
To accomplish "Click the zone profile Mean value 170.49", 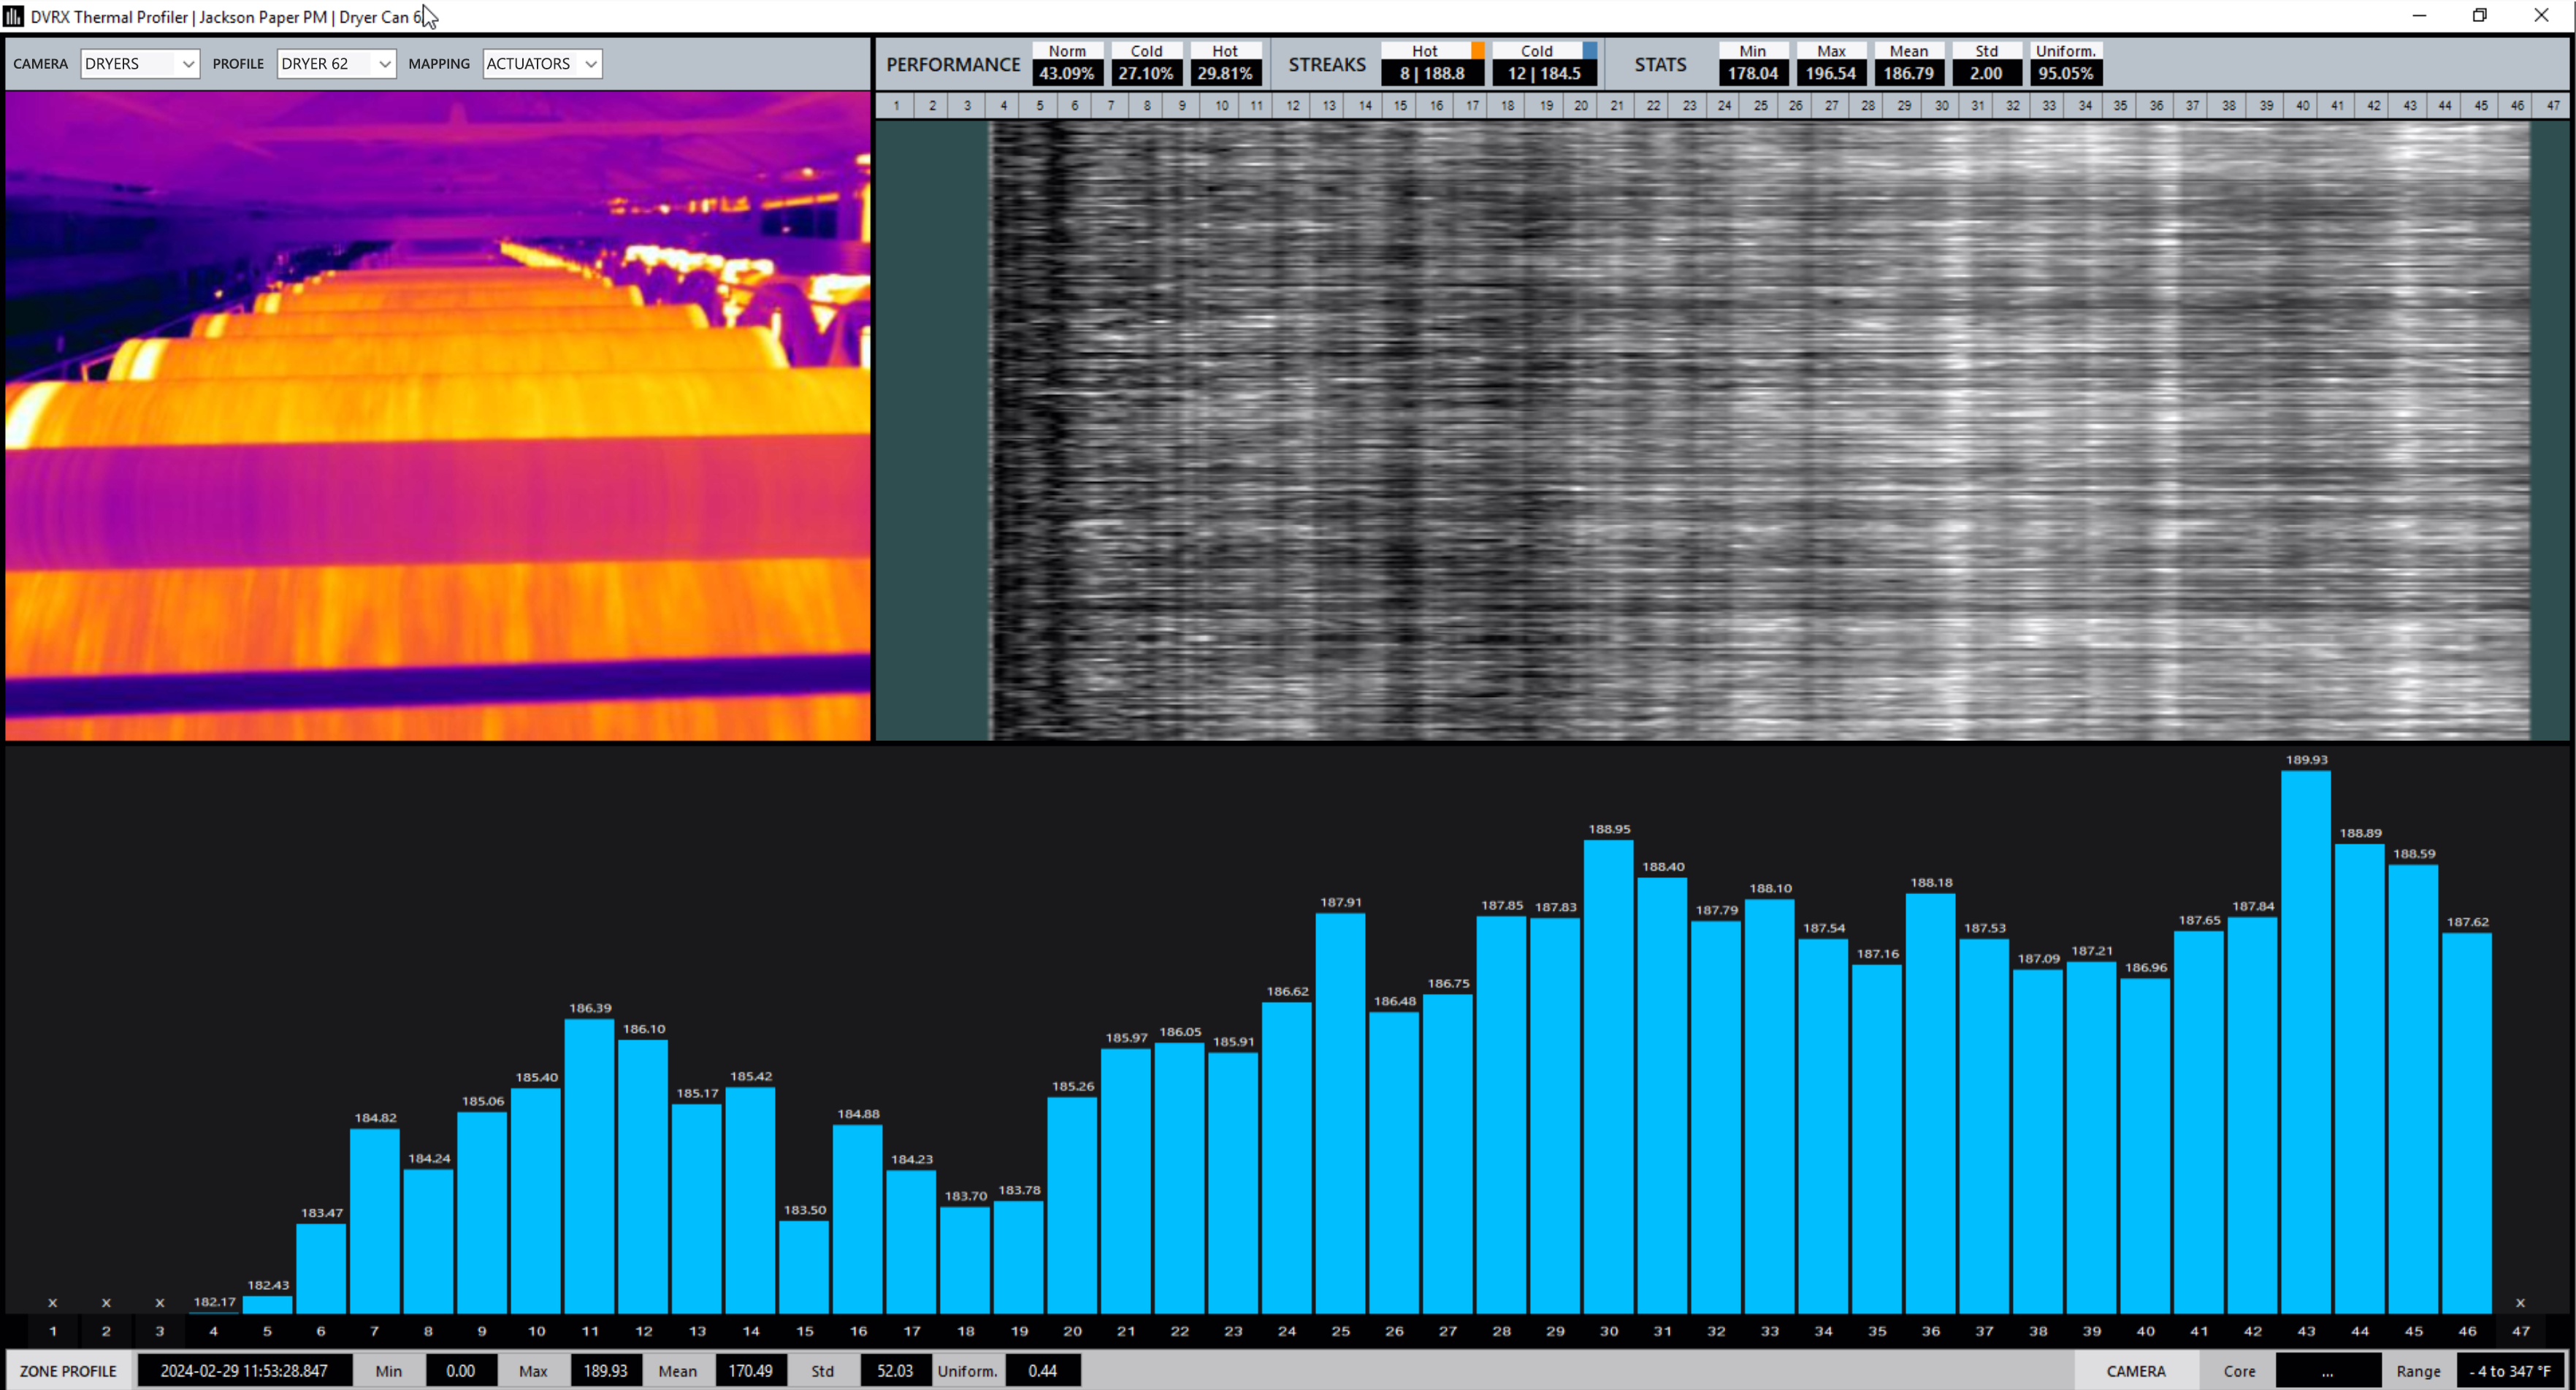I will [x=751, y=1370].
